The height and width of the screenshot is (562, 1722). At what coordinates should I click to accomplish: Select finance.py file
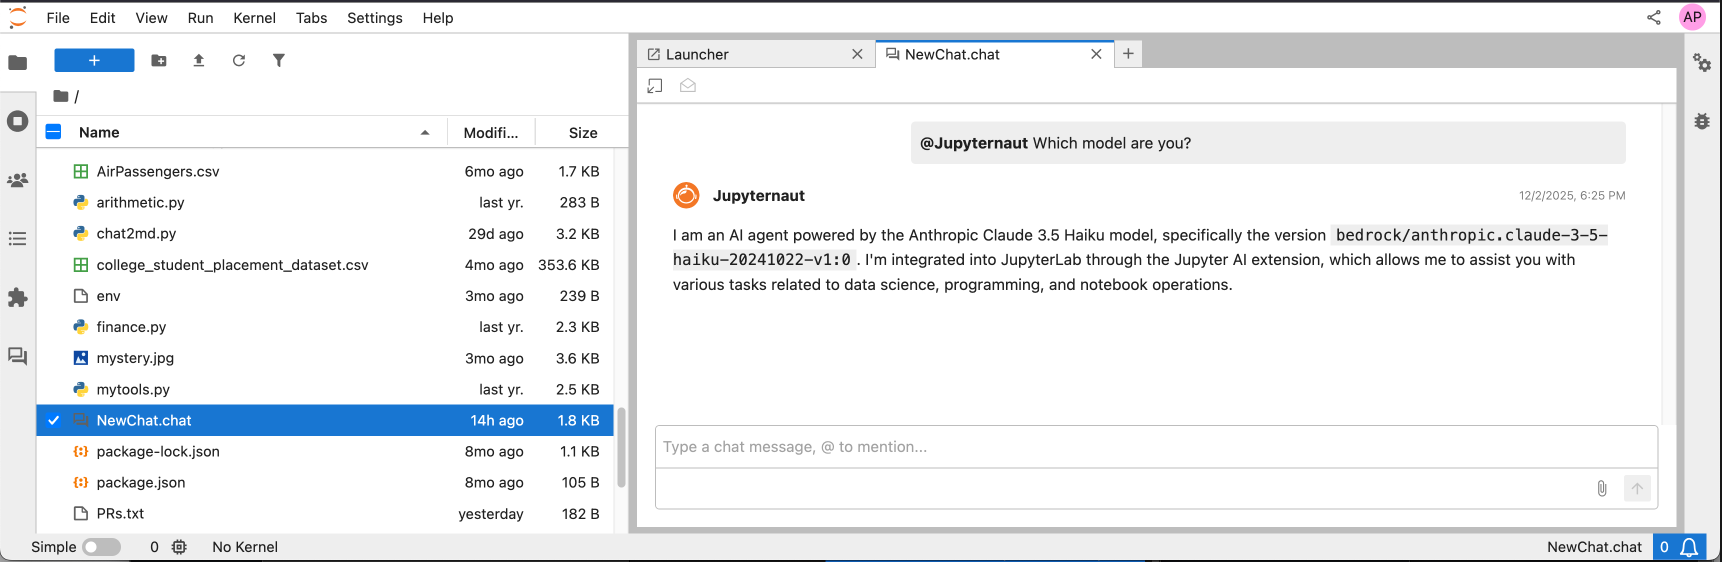point(325,327)
